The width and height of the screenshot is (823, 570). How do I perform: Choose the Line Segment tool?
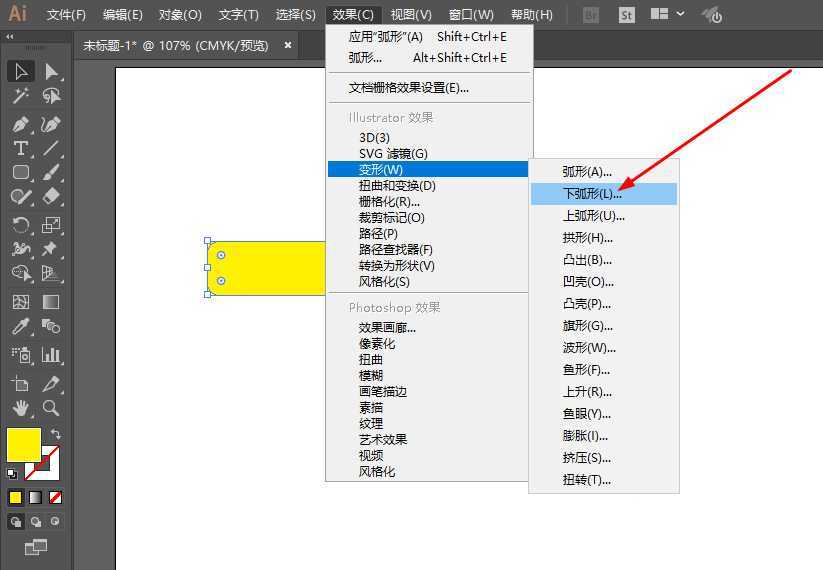(x=51, y=149)
